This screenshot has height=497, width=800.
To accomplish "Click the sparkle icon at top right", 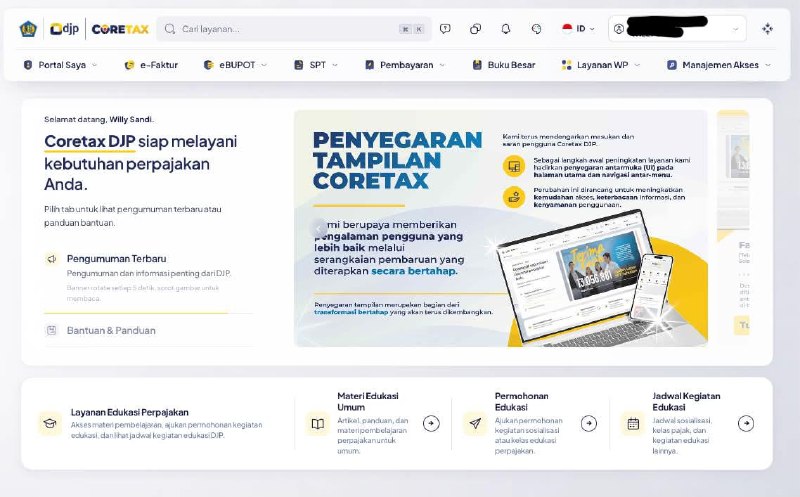I will coord(767,29).
